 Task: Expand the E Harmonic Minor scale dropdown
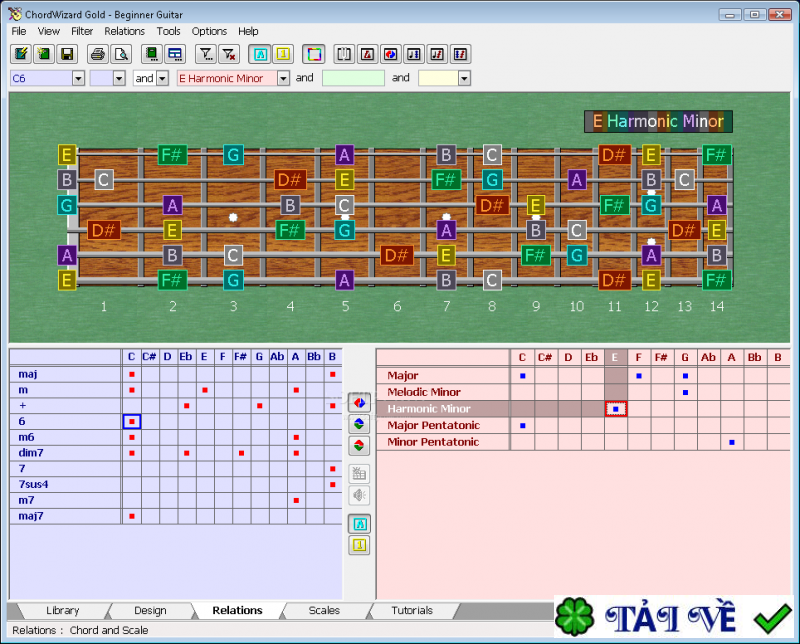click(283, 78)
